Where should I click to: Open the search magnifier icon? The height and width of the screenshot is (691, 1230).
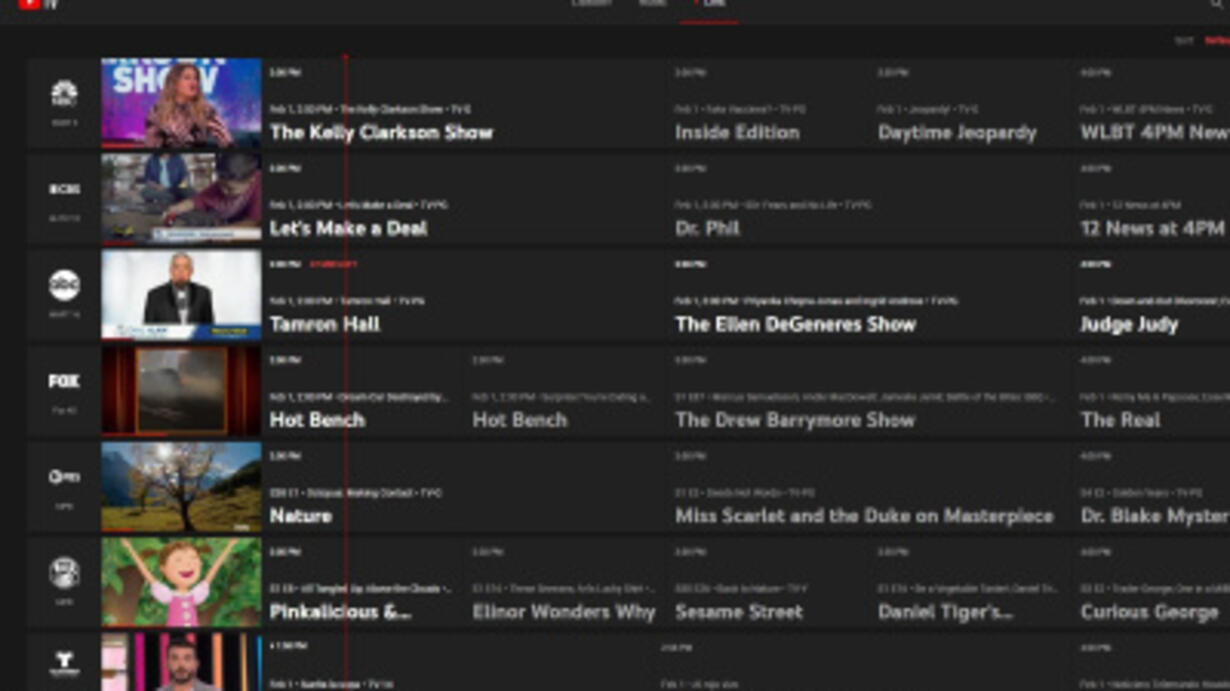point(1217,5)
